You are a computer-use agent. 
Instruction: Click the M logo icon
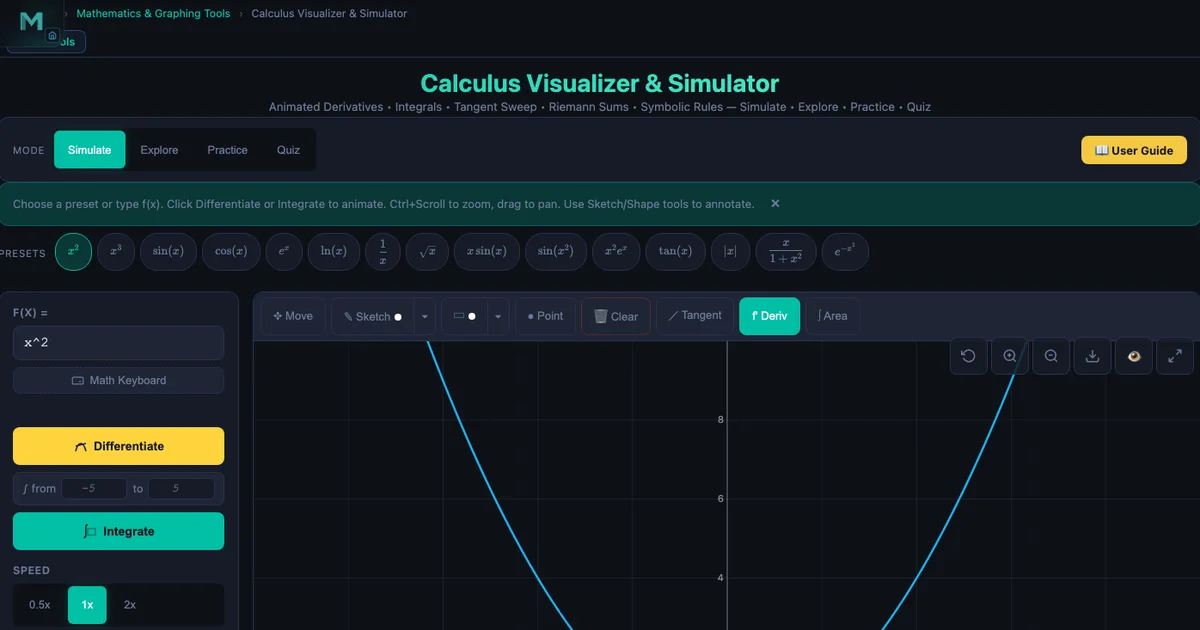(x=32, y=21)
